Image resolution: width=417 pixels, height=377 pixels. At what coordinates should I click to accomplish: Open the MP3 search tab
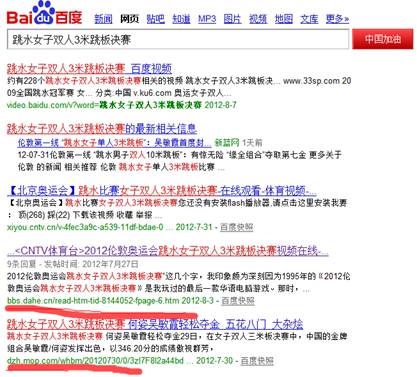(x=207, y=19)
